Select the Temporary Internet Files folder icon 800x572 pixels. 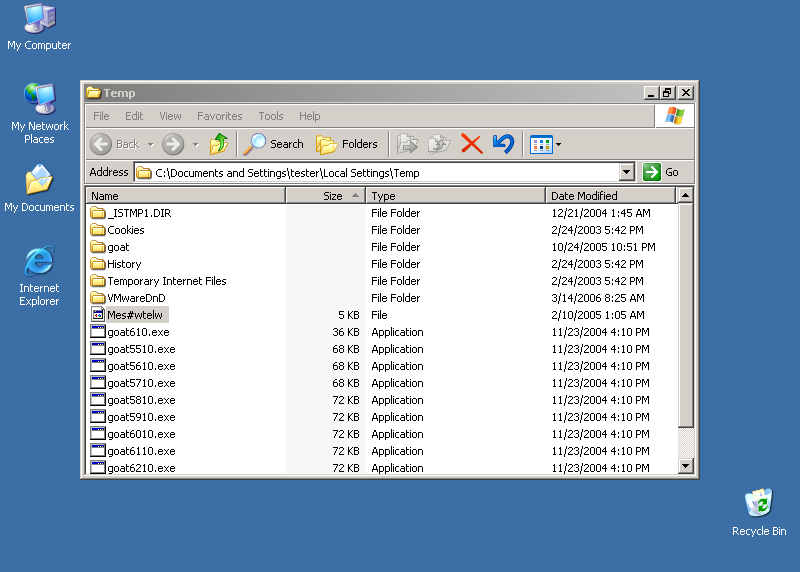pos(97,281)
